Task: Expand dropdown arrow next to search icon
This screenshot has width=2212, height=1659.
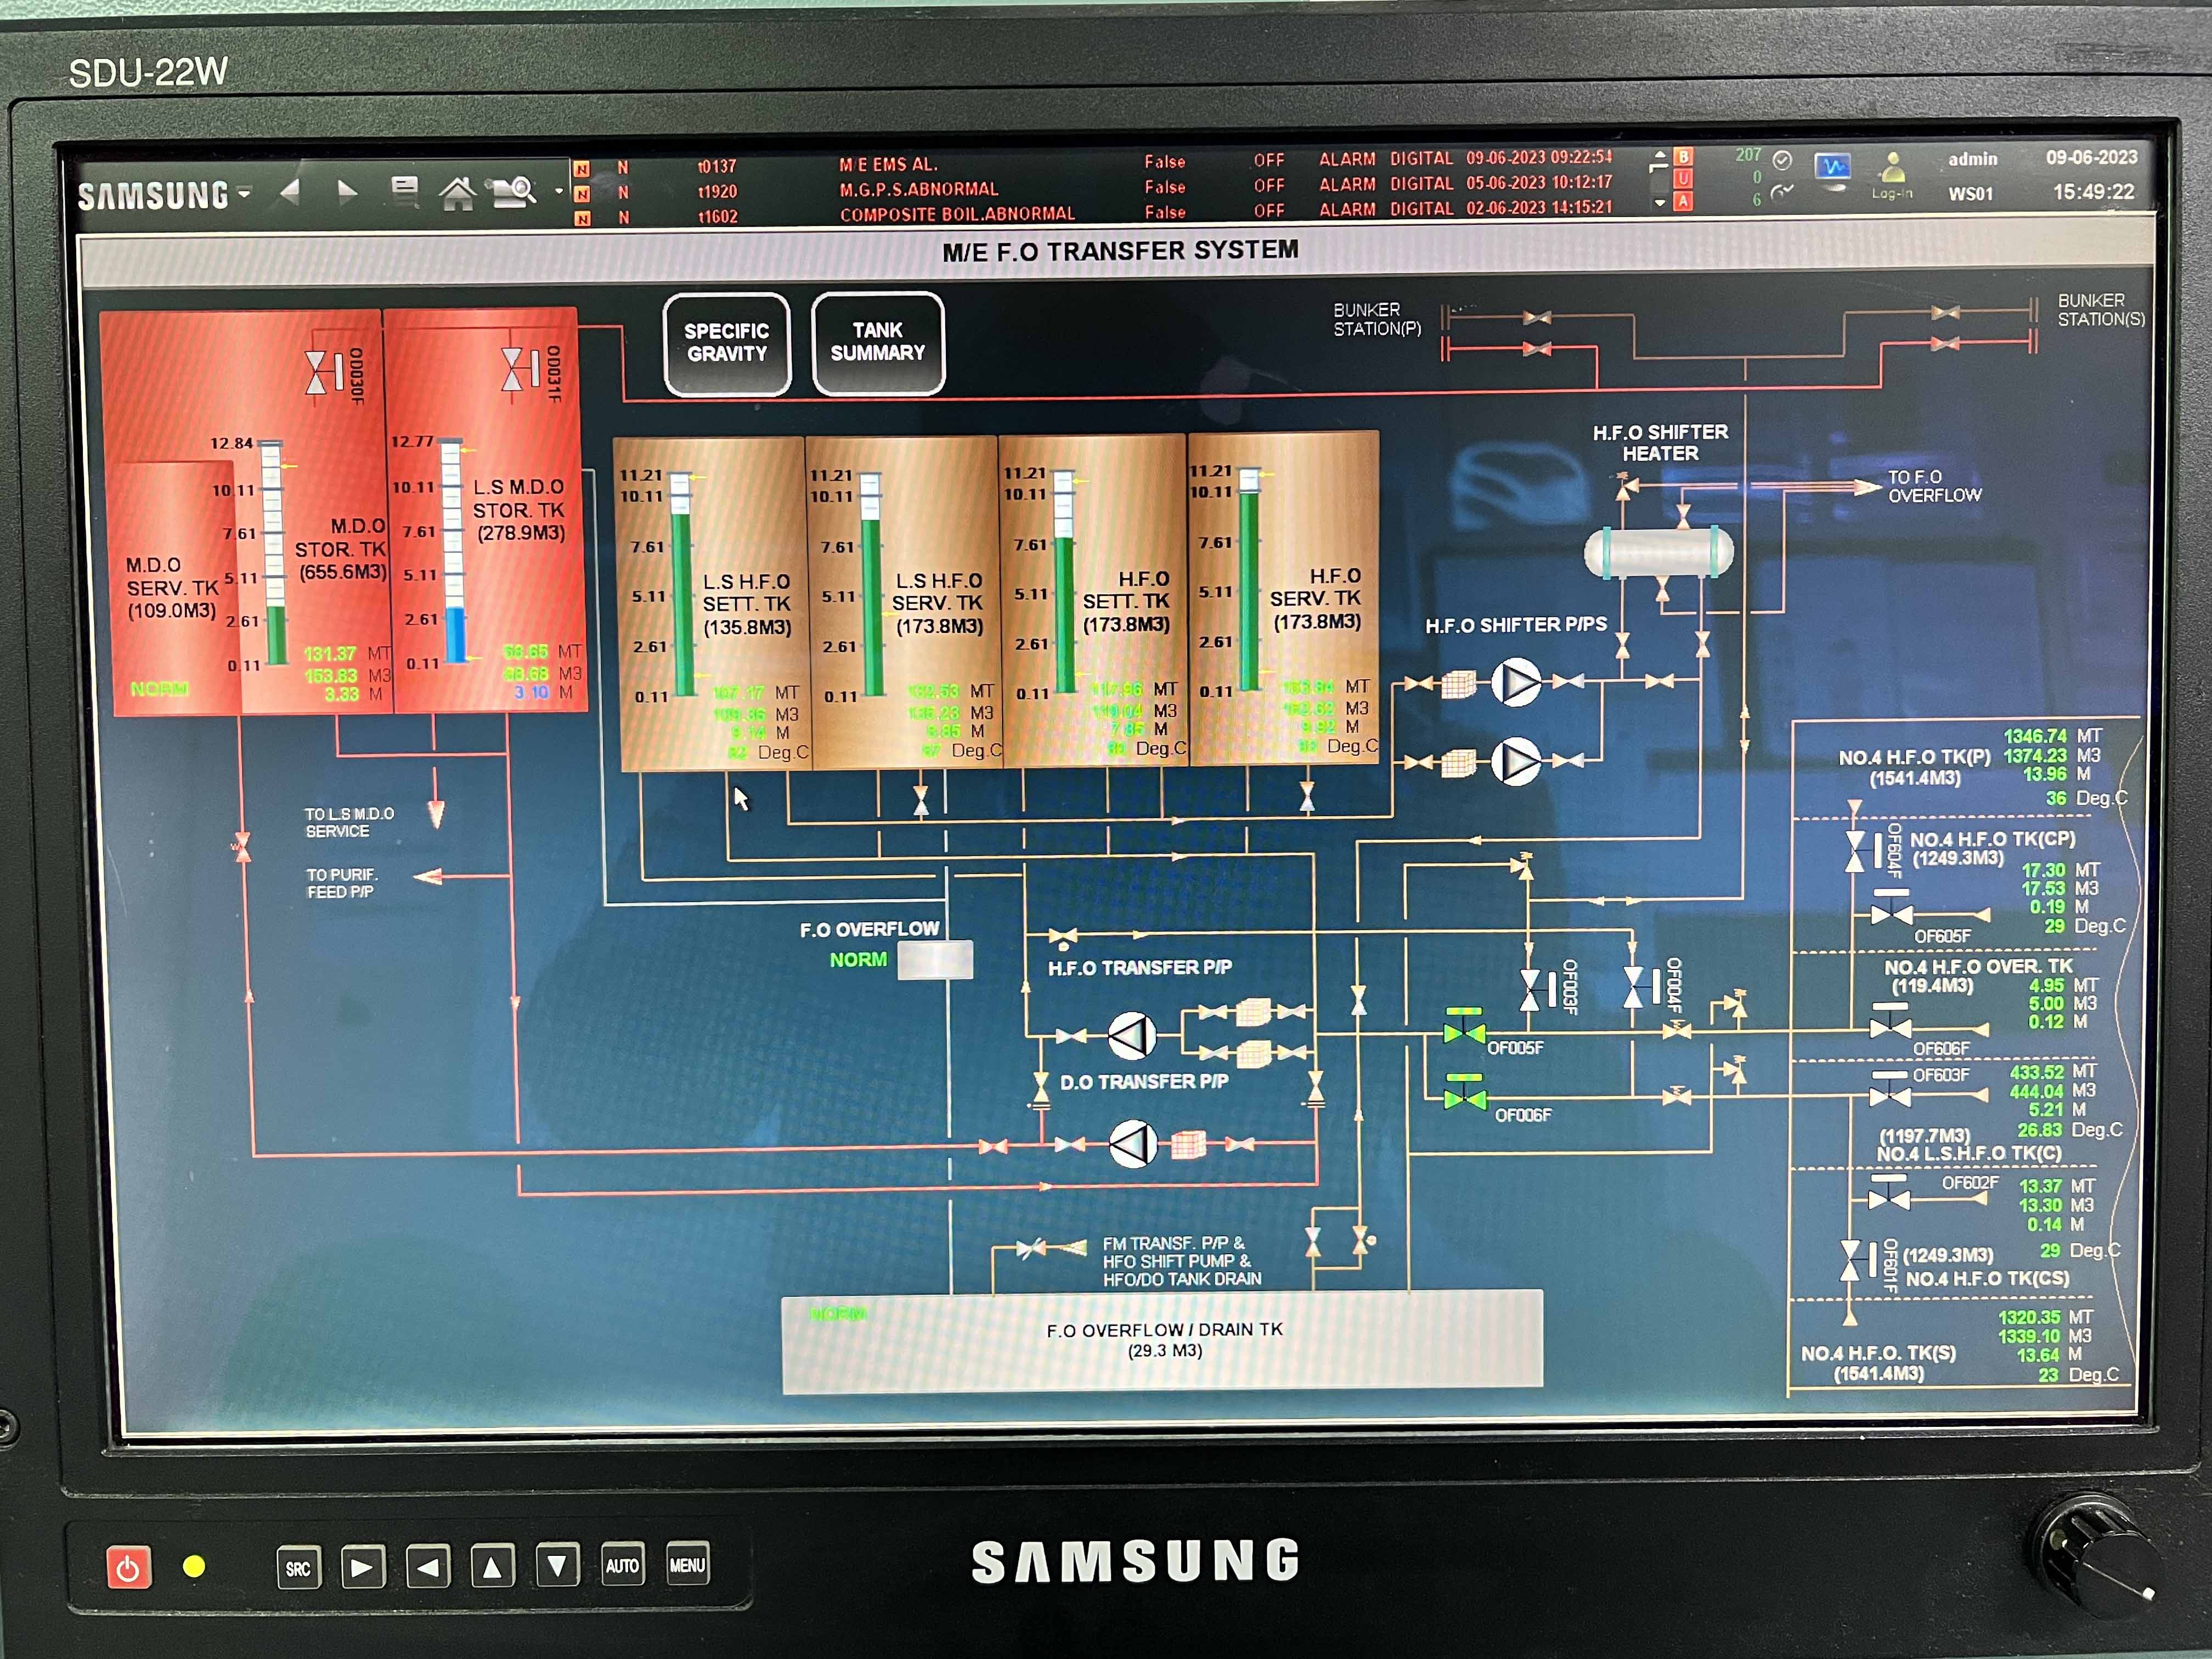Action: click(x=558, y=191)
